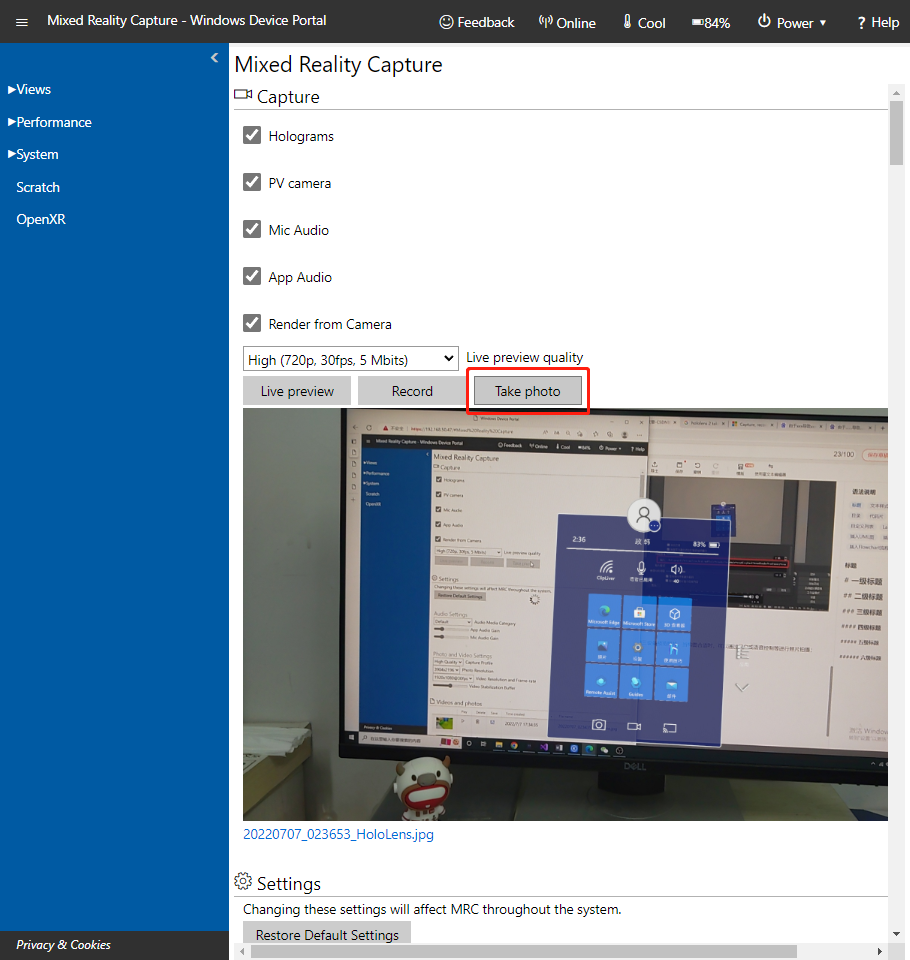Go to the Performance page
910x960 pixels.
(x=49, y=121)
